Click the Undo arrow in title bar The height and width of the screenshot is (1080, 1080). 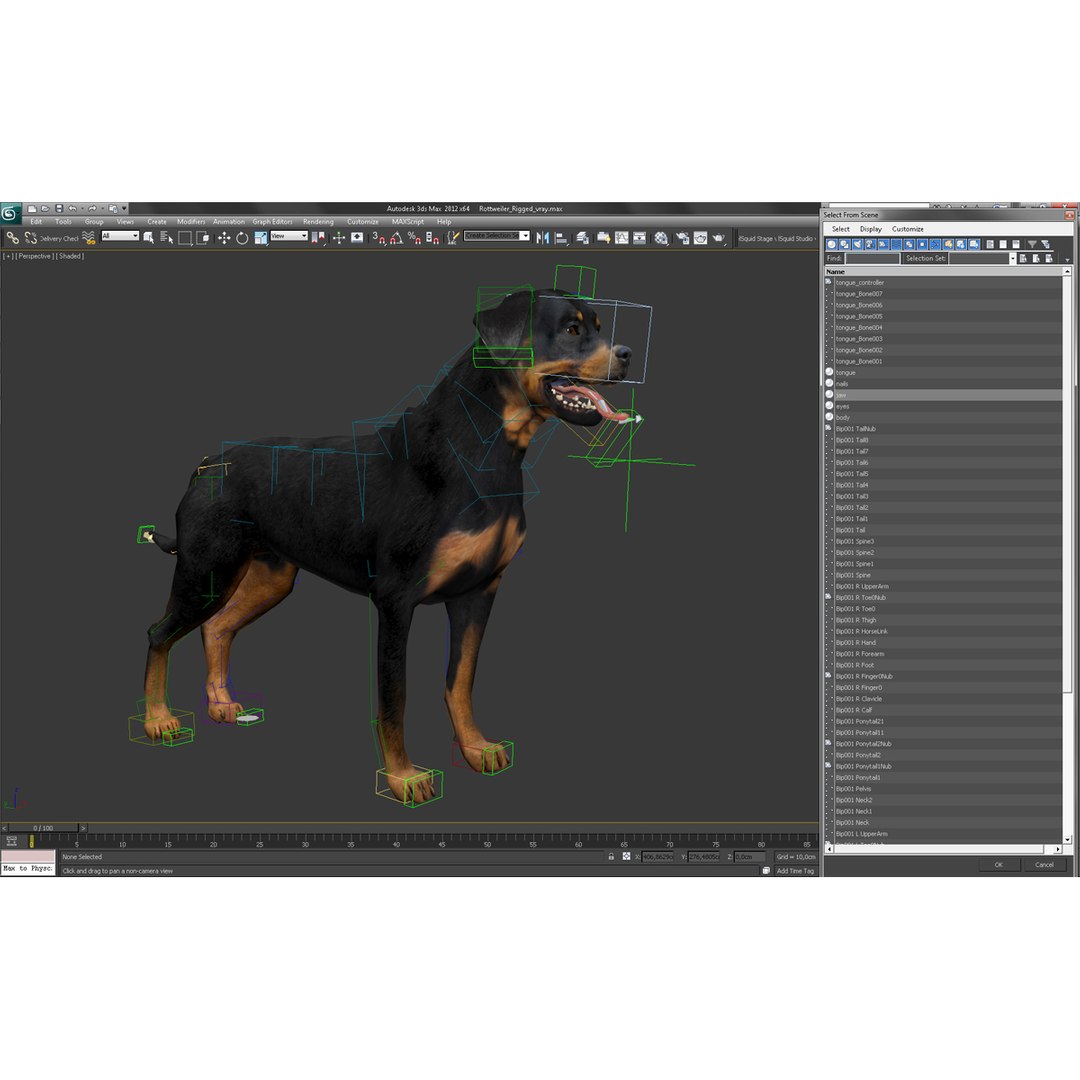(x=72, y=209)
